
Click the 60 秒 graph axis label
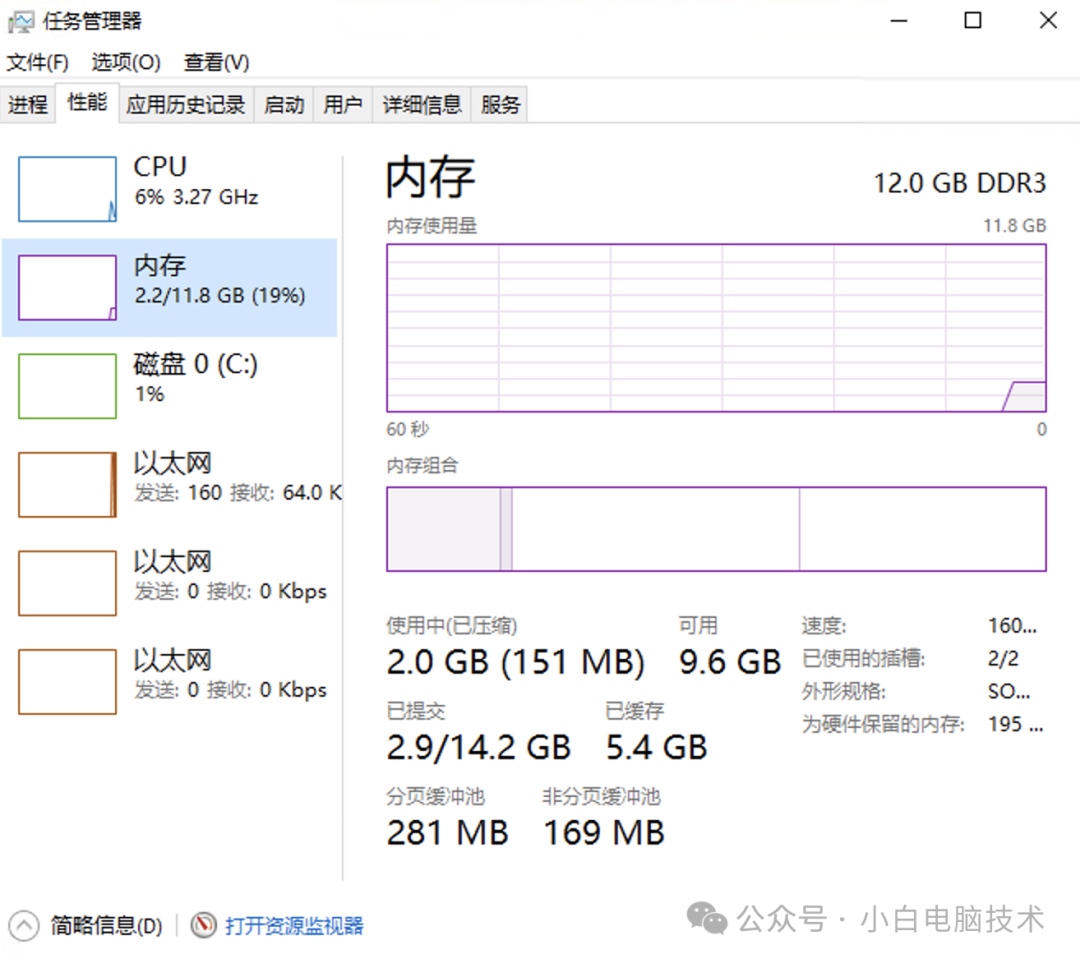coord(408,429)
